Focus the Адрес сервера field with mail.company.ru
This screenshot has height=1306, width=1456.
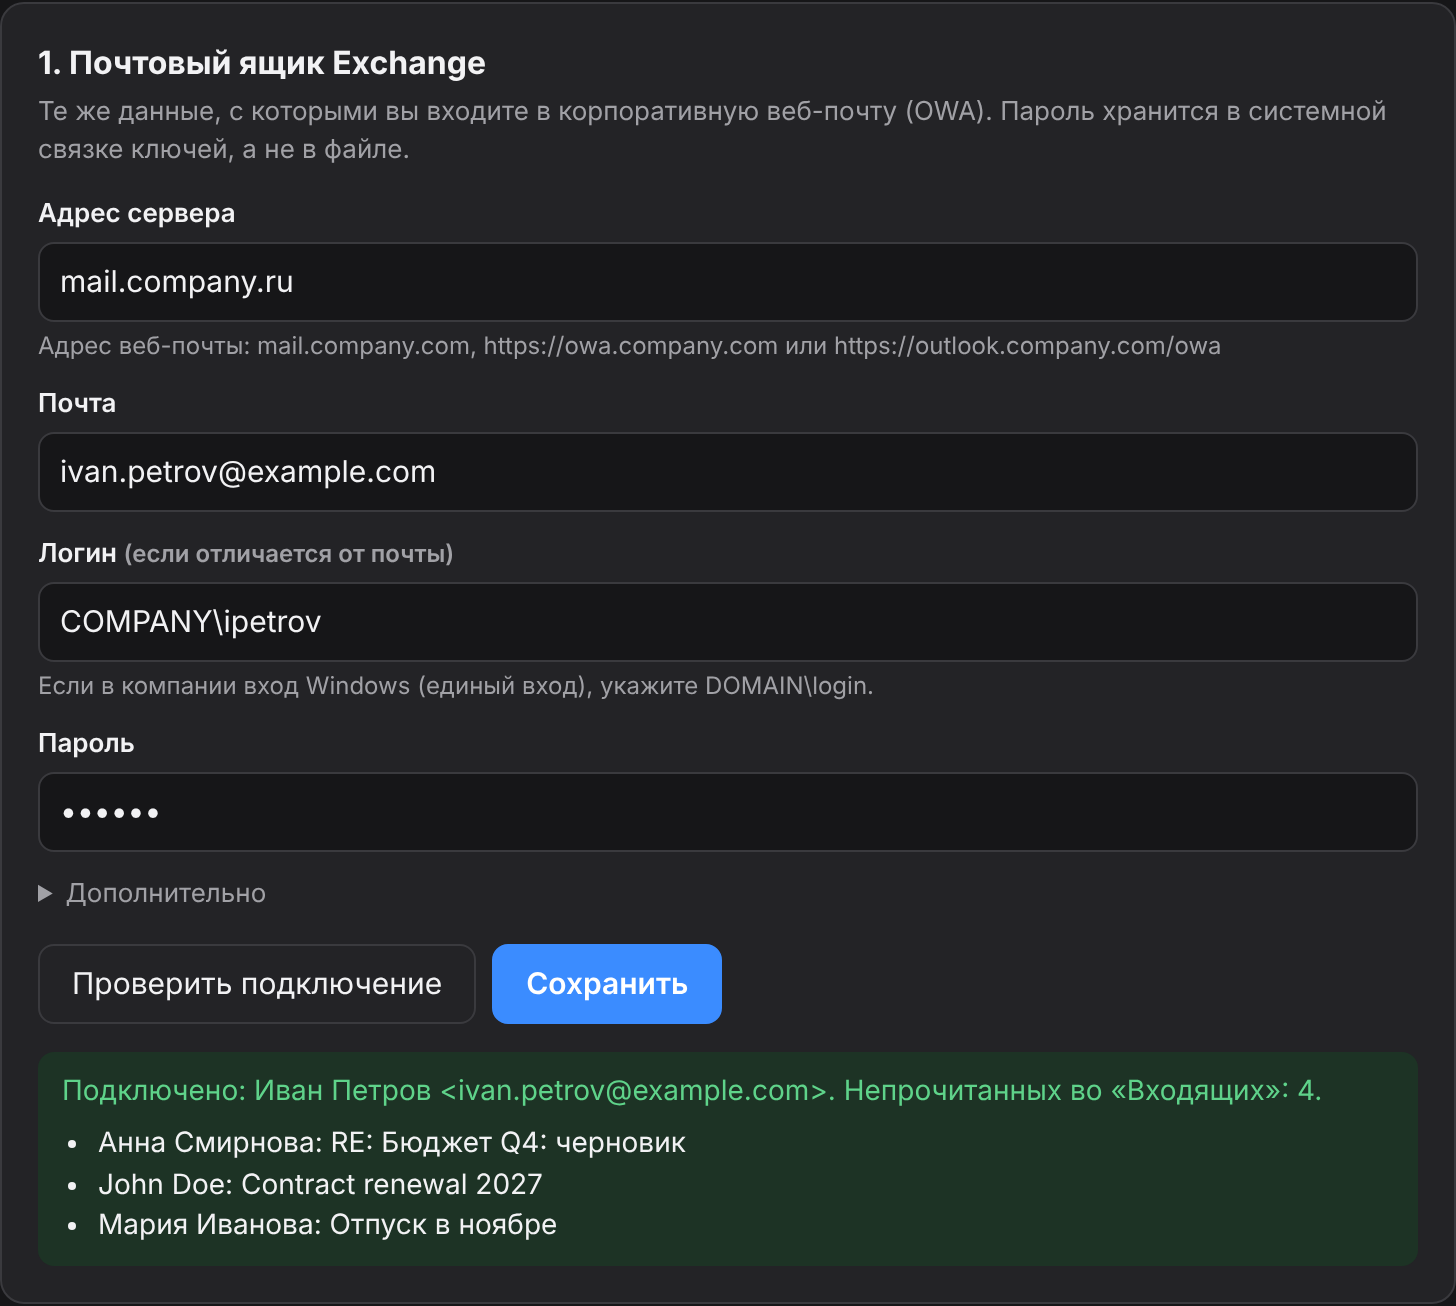(x=728, y=282)
